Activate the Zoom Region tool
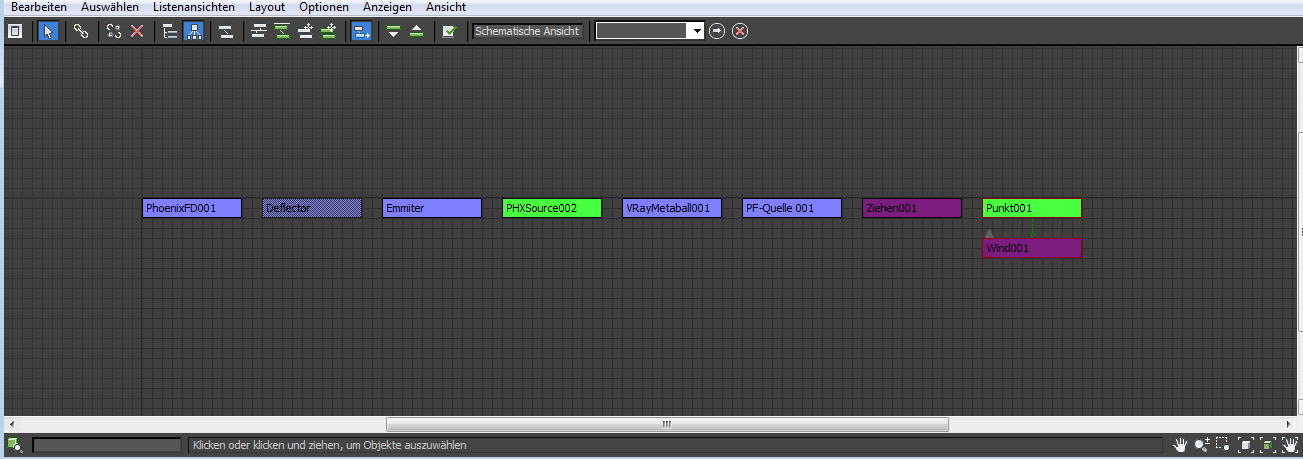The width and height of the screenshot is (1303, 459). coord(1222,445)
